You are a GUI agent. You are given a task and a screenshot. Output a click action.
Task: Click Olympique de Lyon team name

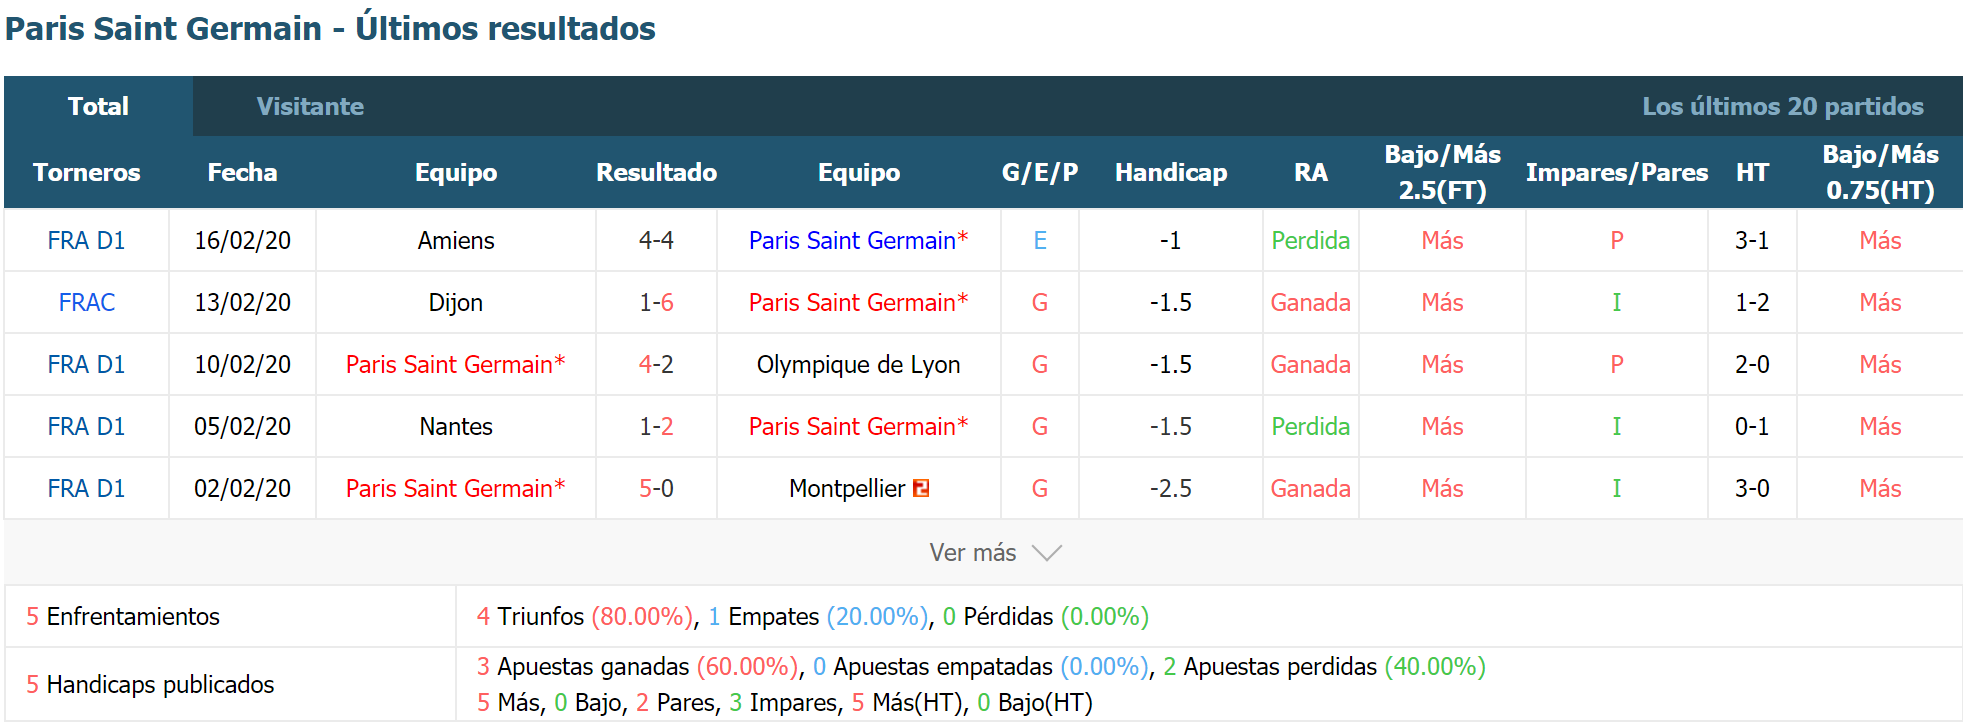click(x=858, y=365)
